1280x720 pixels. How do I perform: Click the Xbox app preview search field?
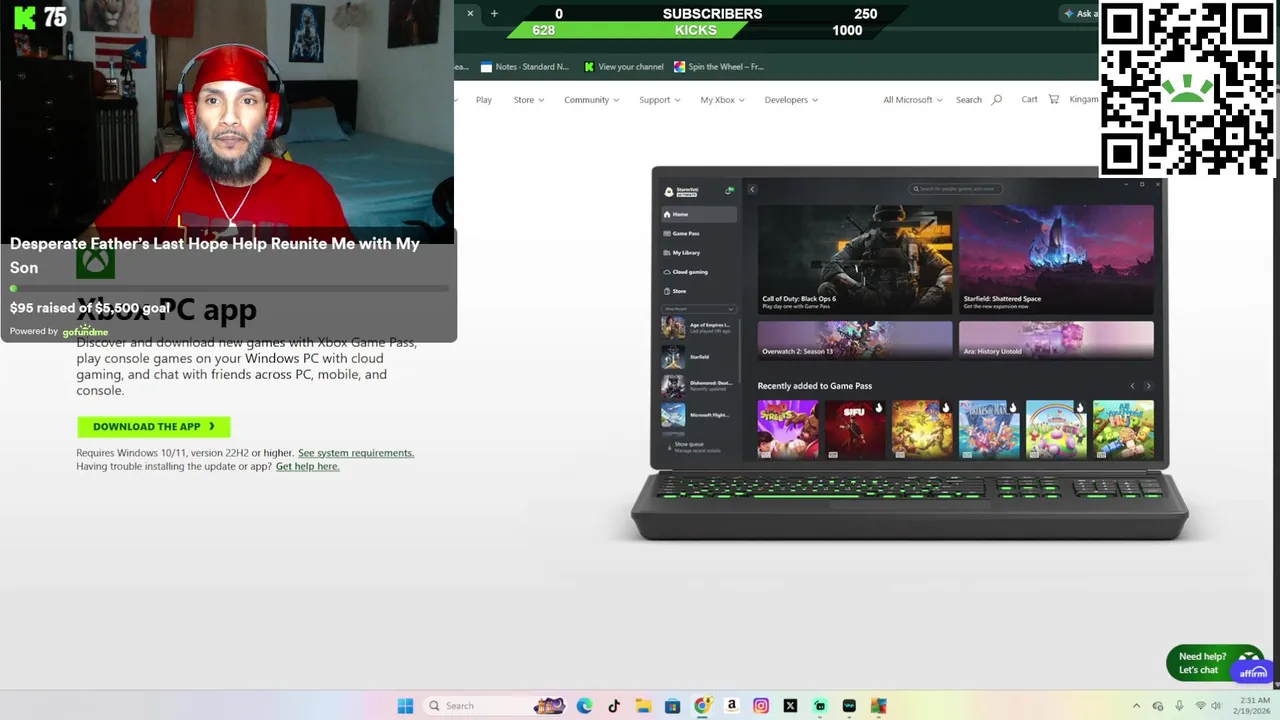[x=955, y=189]
